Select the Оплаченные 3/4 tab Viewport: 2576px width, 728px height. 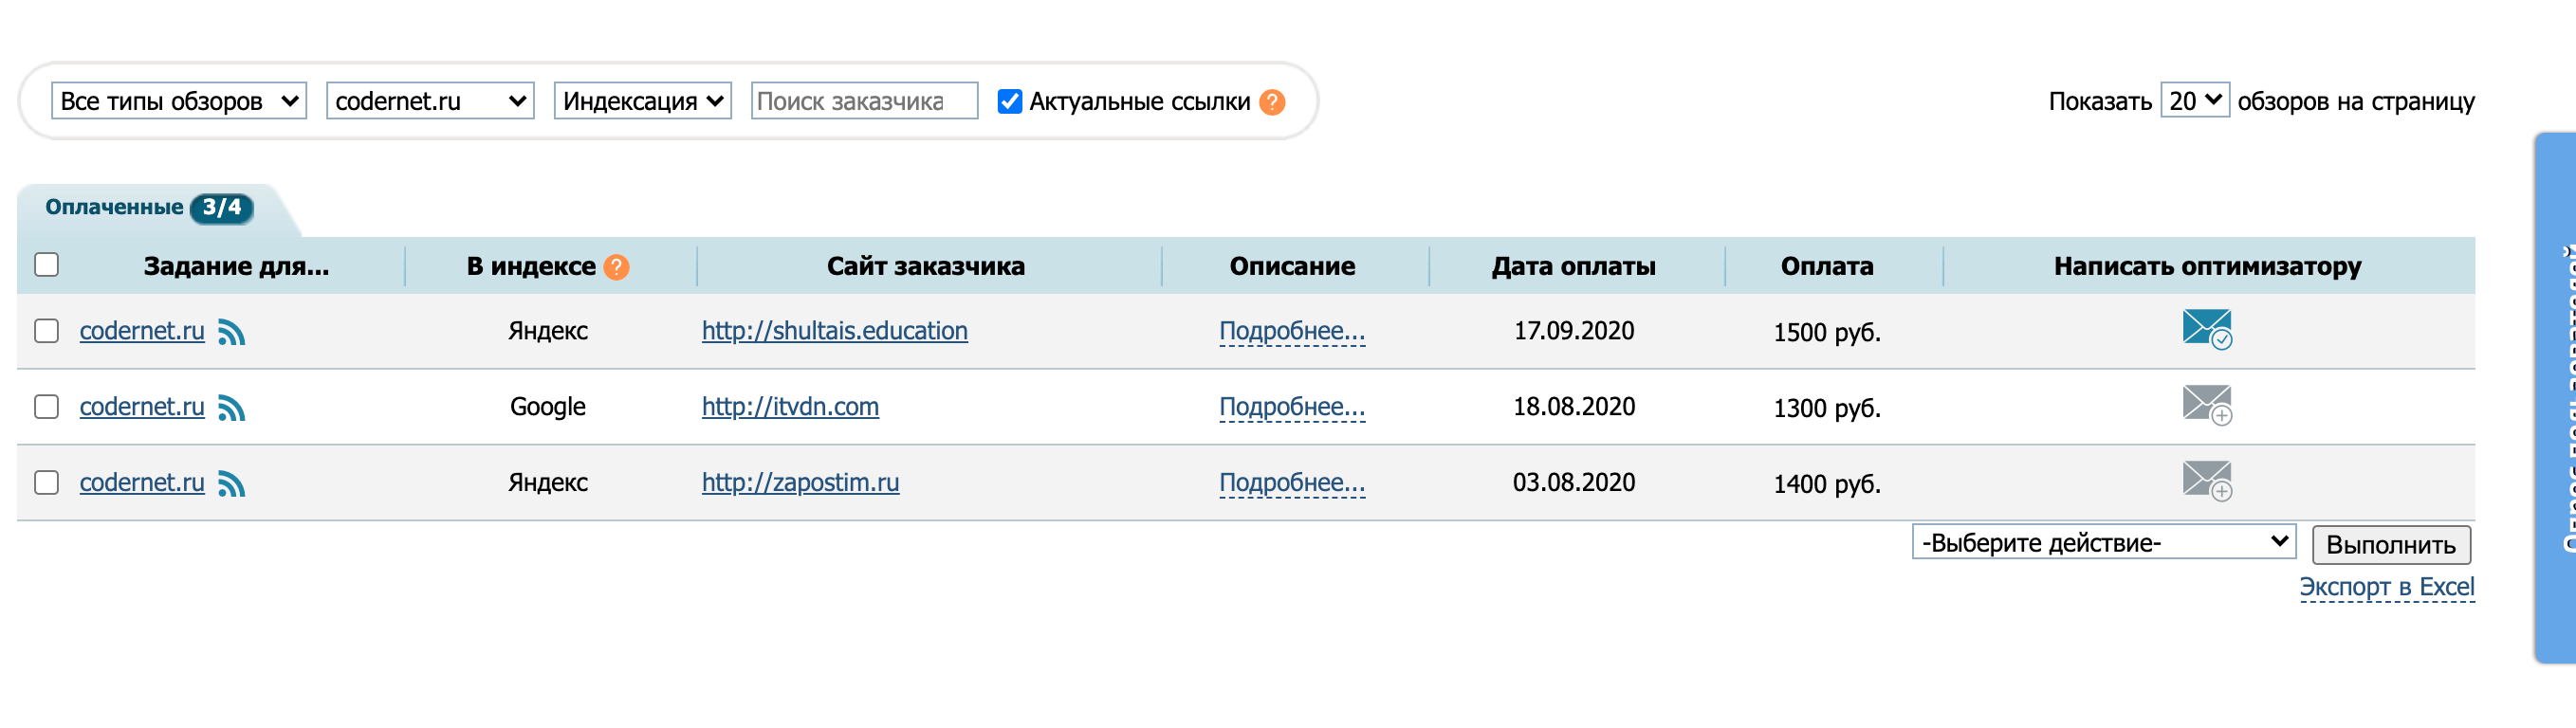pyautogui.click(x=149, y=208)
